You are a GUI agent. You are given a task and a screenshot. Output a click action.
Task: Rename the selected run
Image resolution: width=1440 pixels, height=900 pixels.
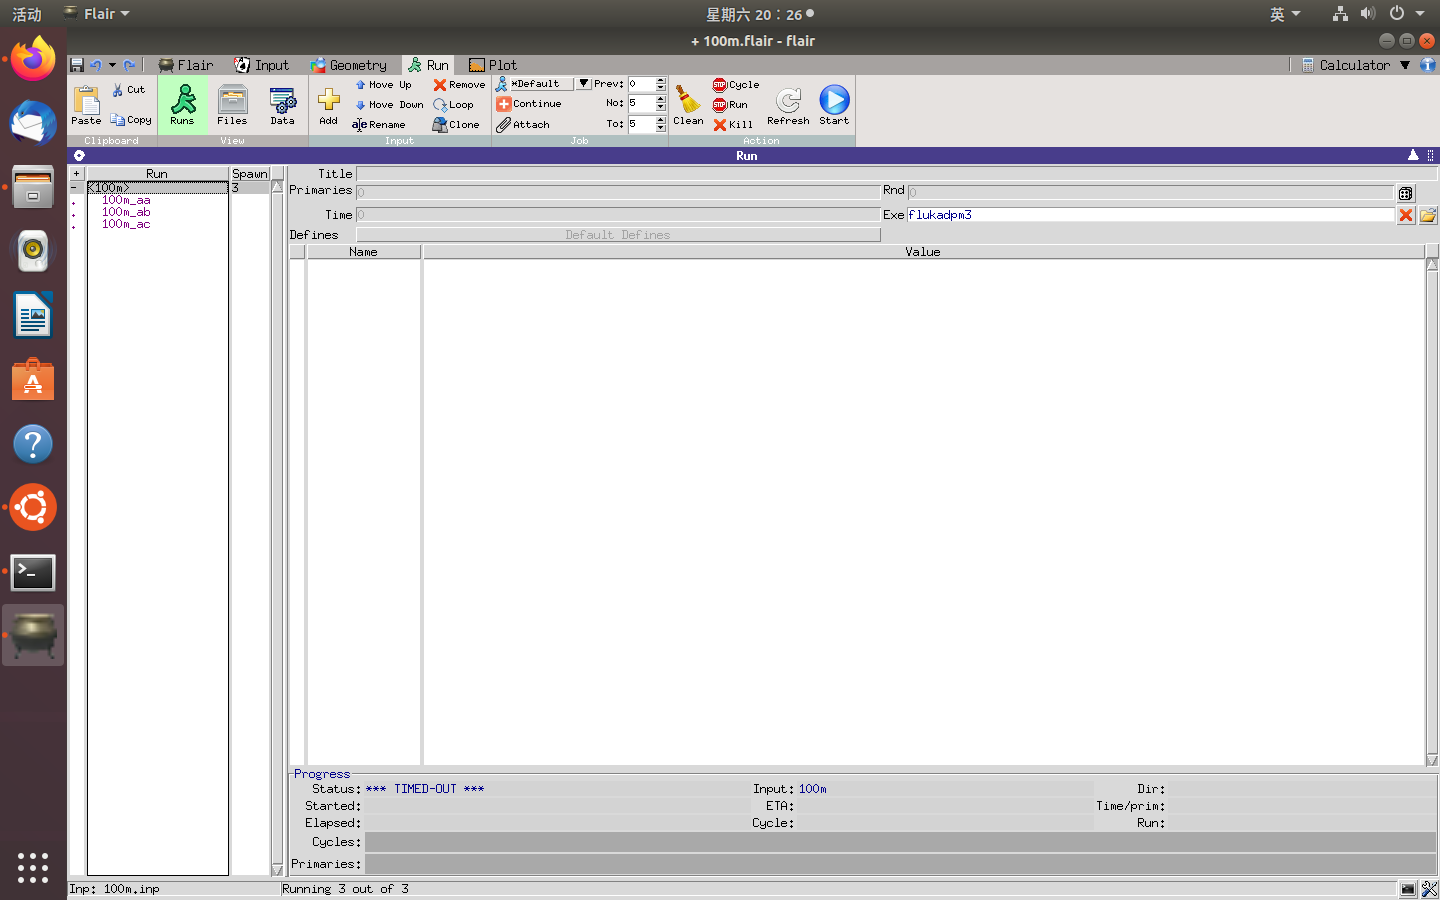379,125
